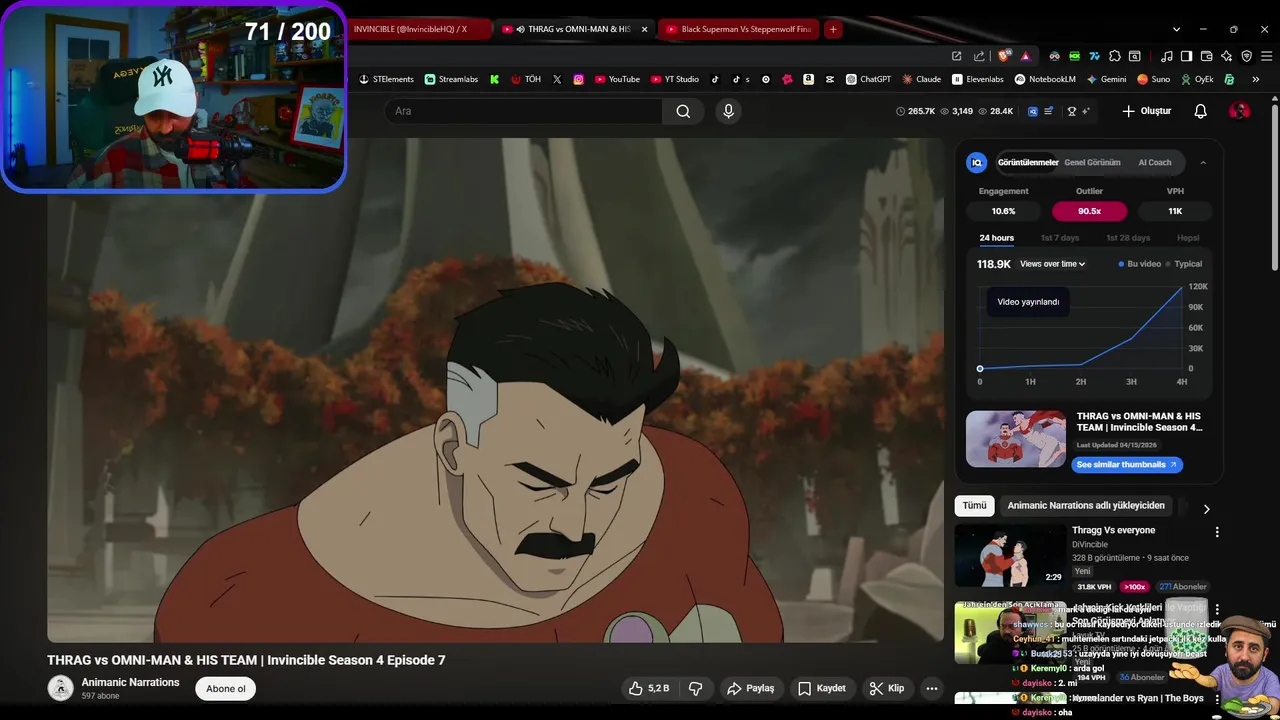Screen dimensions: 1280x720
Task: Open the X bookmark icon
Action: 557,79
